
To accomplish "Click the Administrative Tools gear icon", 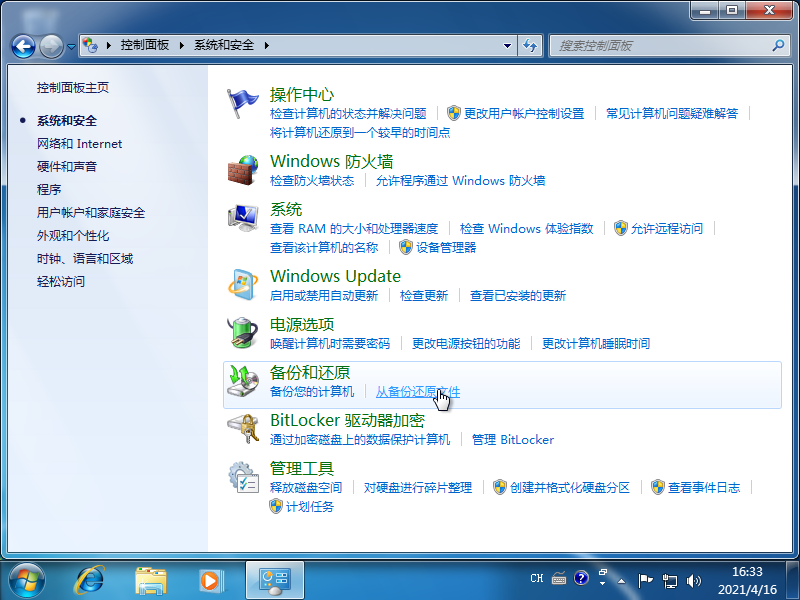I will pos(243,477).
